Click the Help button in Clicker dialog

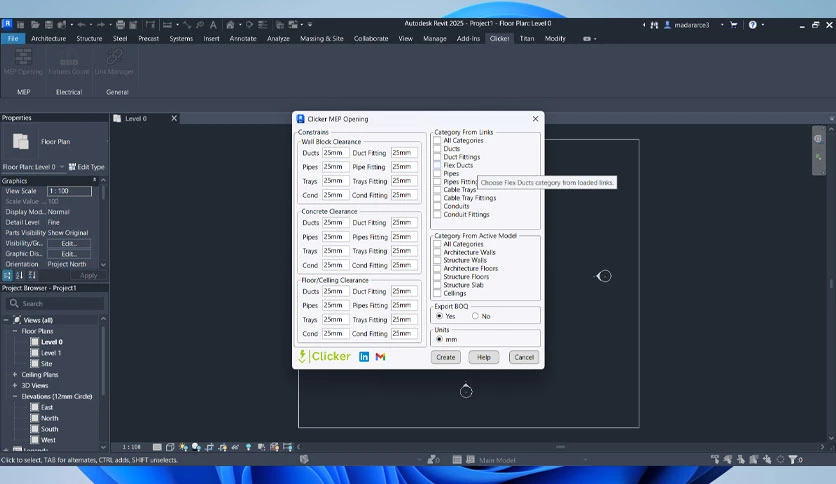click(x=484, y=357)
